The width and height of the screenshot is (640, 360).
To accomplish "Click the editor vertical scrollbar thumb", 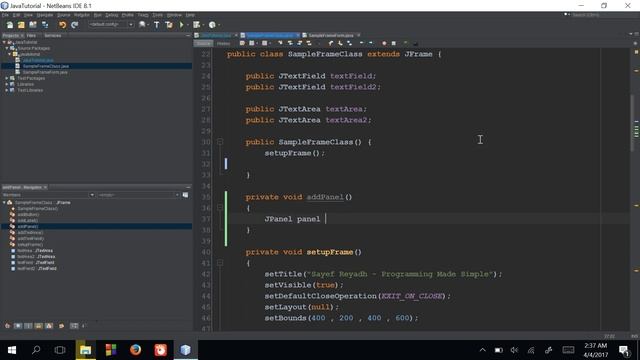I will point(632,123).
